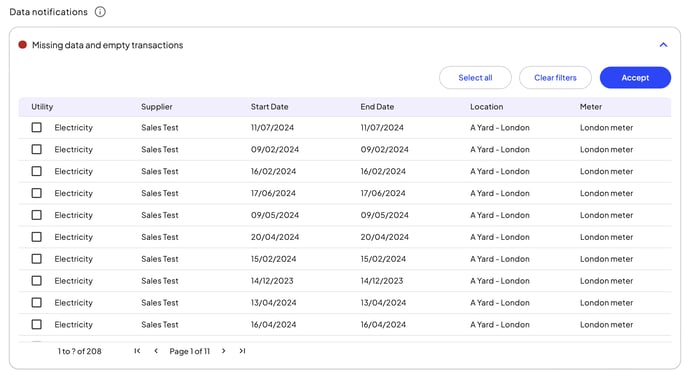688x376 pixels.
Task: Click the Clear filters button
Action: (555, 78)
